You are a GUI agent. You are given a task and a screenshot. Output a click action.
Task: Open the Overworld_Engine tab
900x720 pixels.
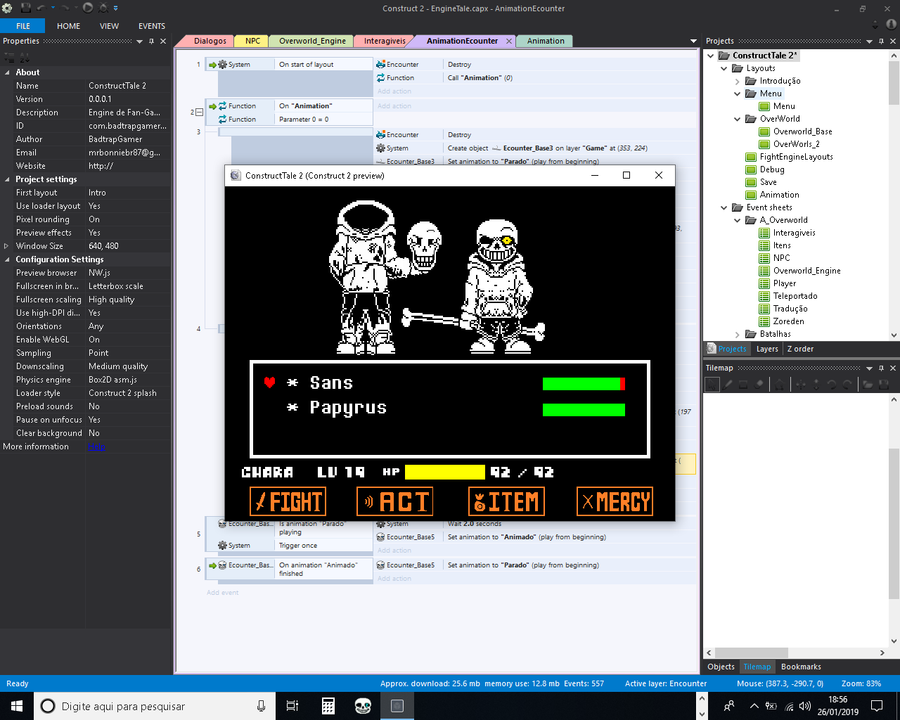pos(312,41)
